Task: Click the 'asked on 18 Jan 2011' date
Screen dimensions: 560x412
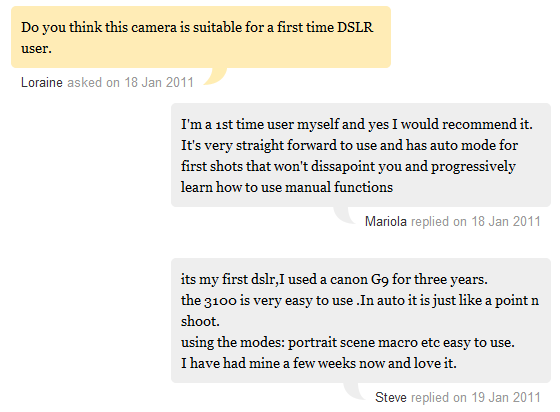Action: point(130,82)
